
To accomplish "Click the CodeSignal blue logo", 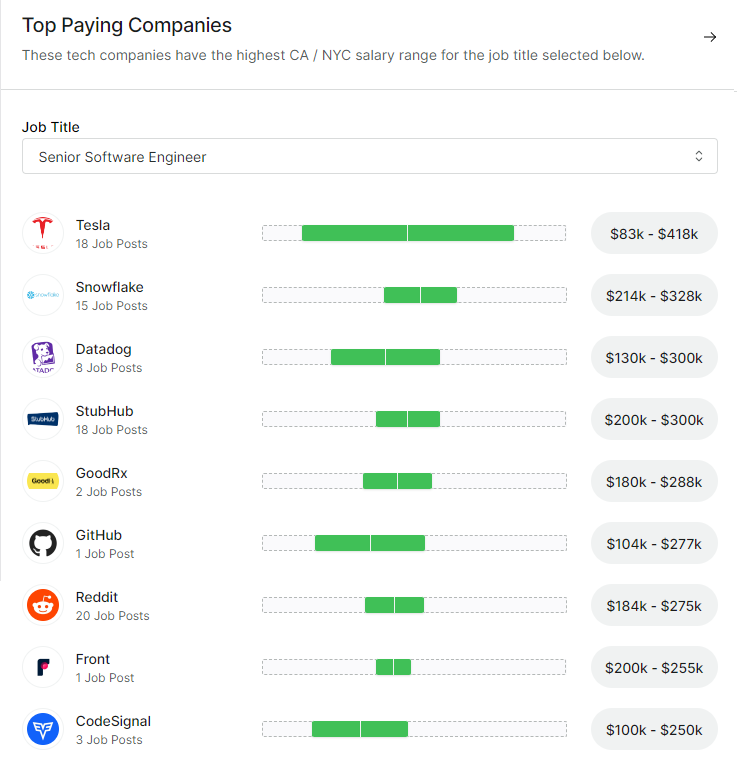I will coord(43,729).
